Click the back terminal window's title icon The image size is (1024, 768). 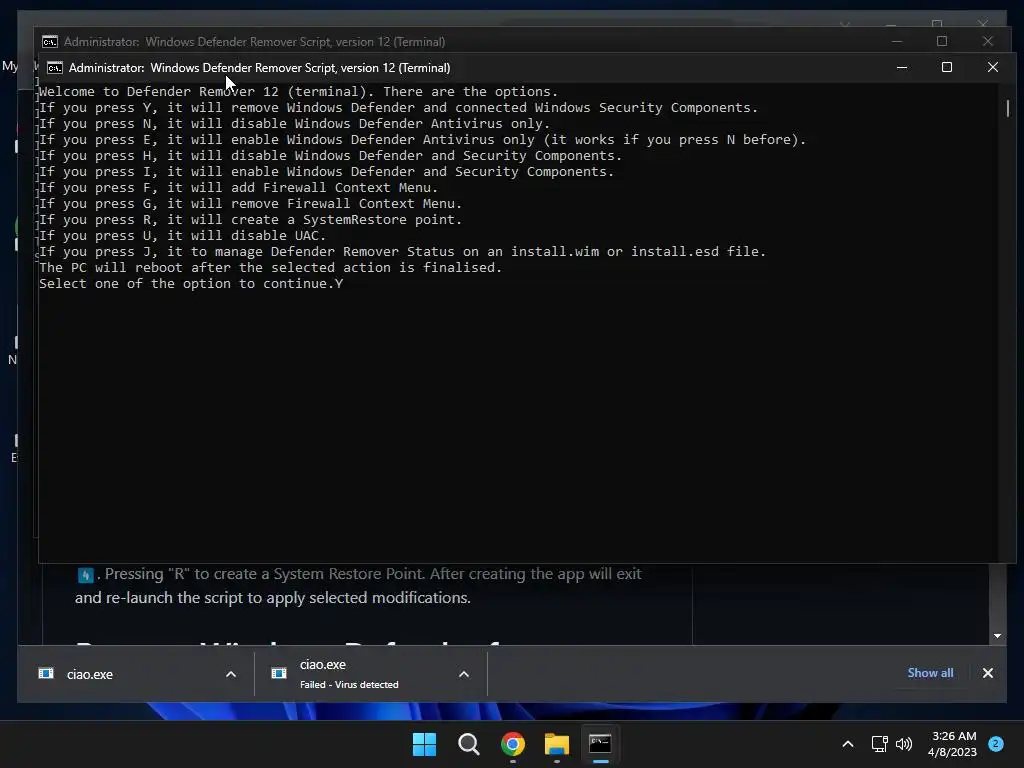(50, 42)
